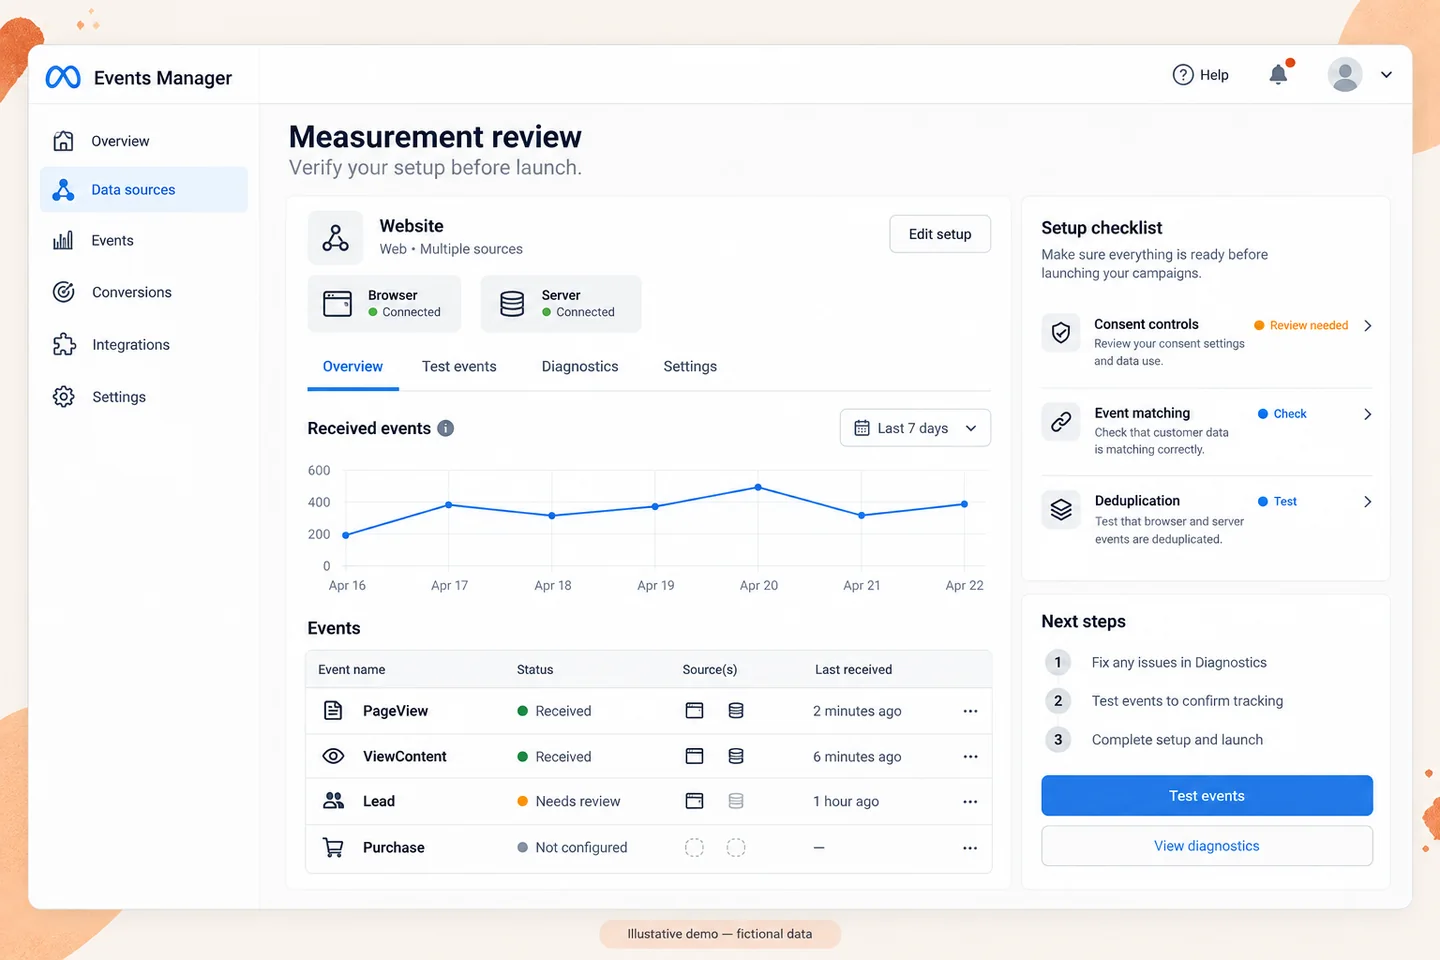The height and width of the screenshot is (960, 1440).
Task: Click the Conversions target icon
Action: pyautogui.click(x=64, y=292)
